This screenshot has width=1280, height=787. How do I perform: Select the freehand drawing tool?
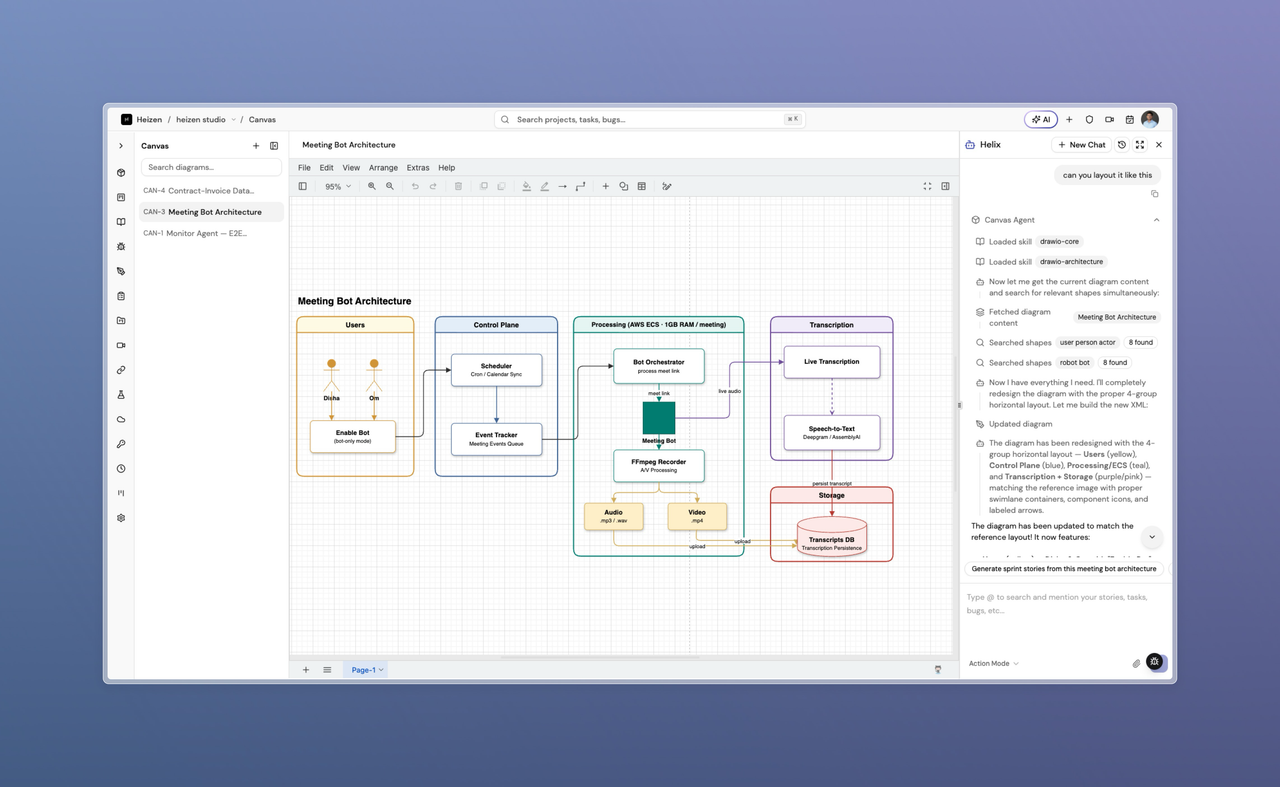(x=667, y=186)
